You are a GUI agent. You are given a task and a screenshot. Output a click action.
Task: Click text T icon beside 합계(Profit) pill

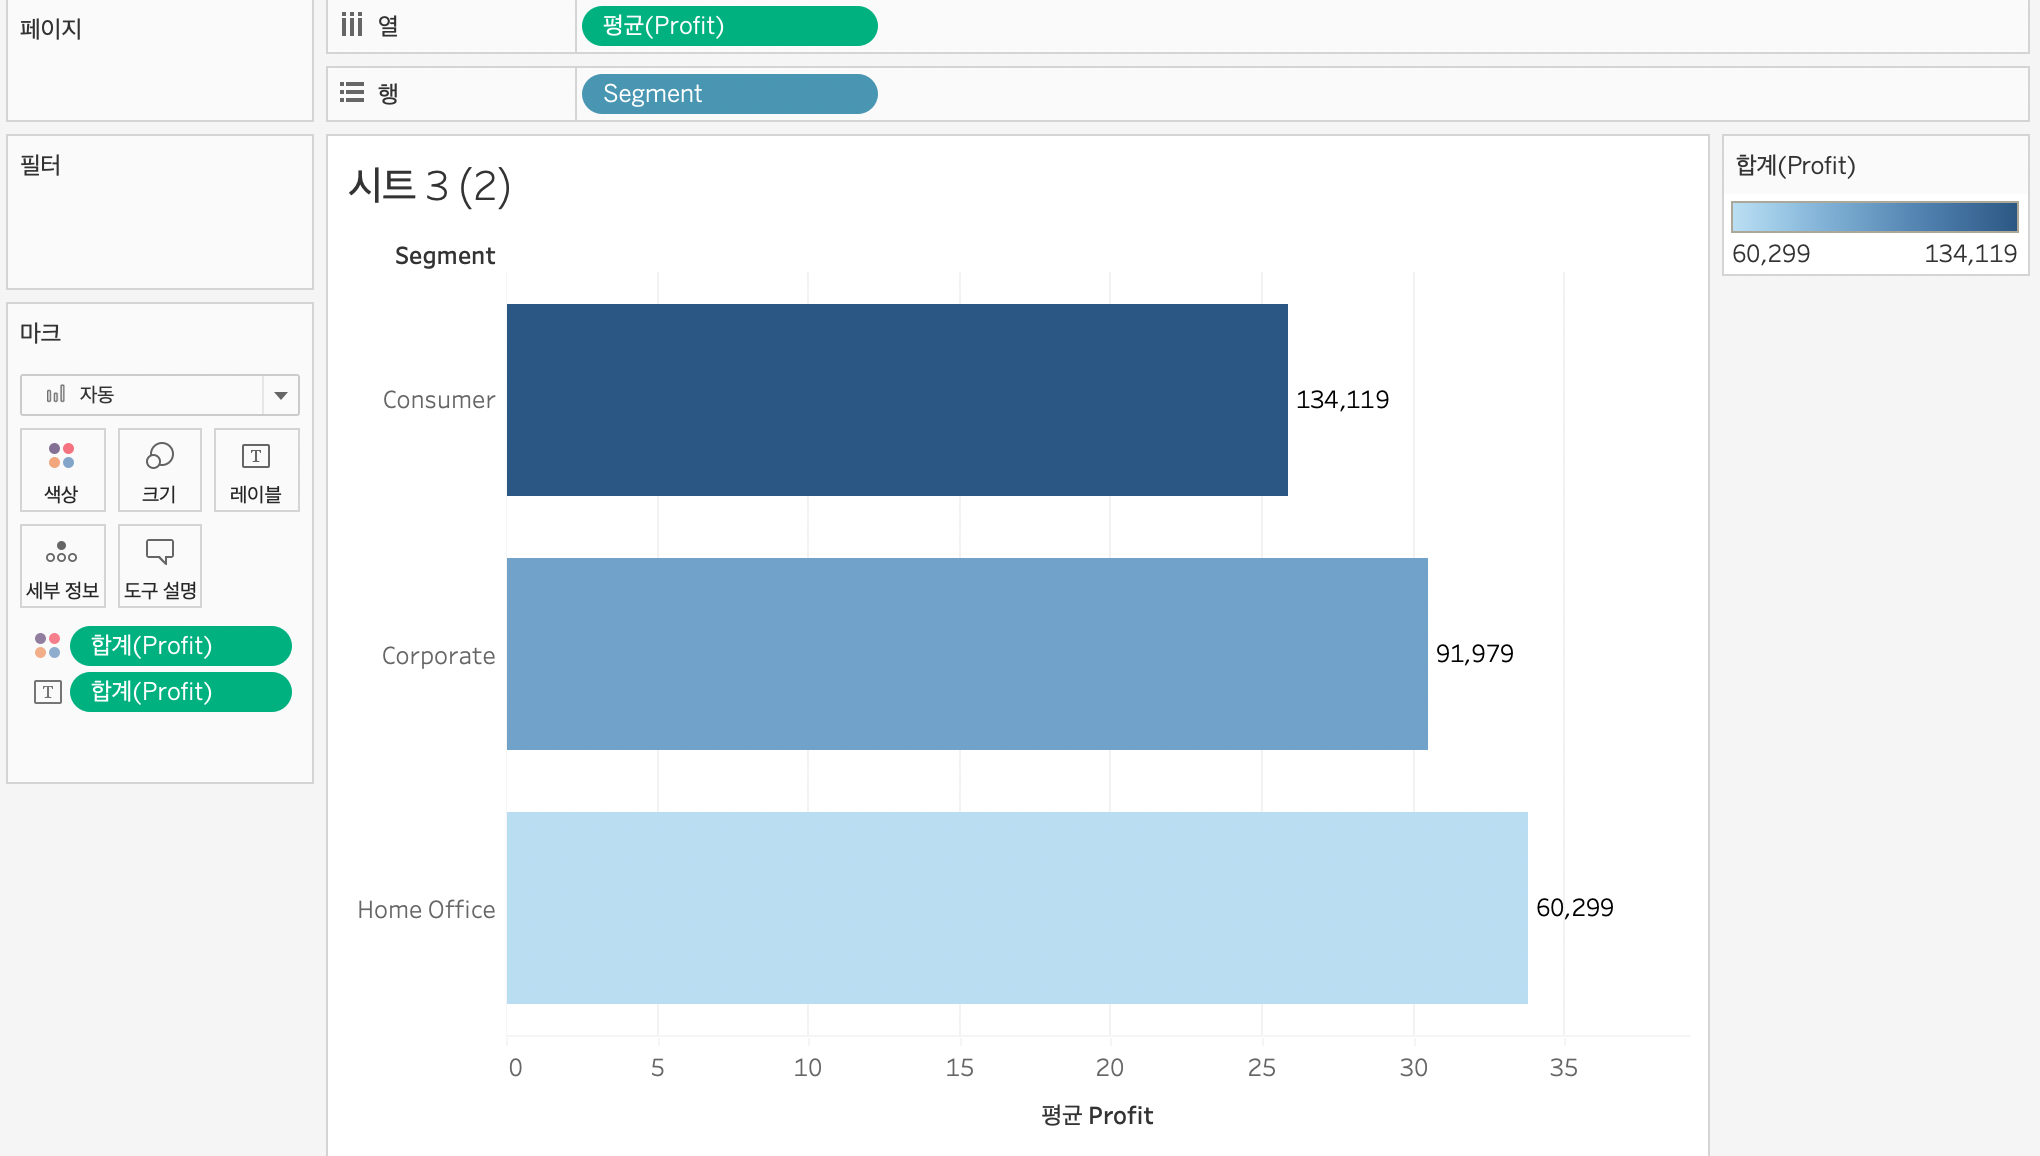(47, 692)
